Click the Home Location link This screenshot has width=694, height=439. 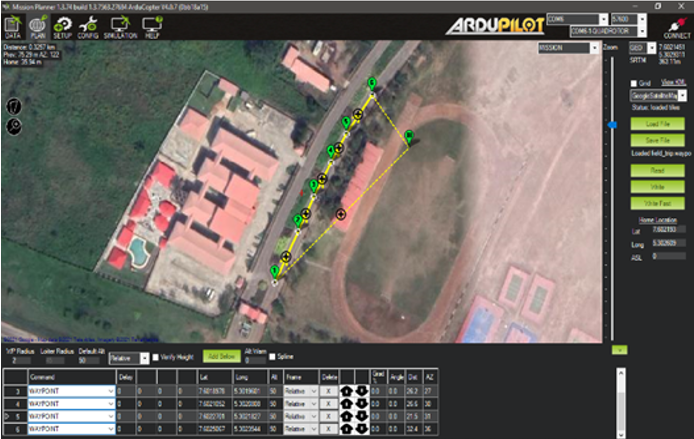657,220
